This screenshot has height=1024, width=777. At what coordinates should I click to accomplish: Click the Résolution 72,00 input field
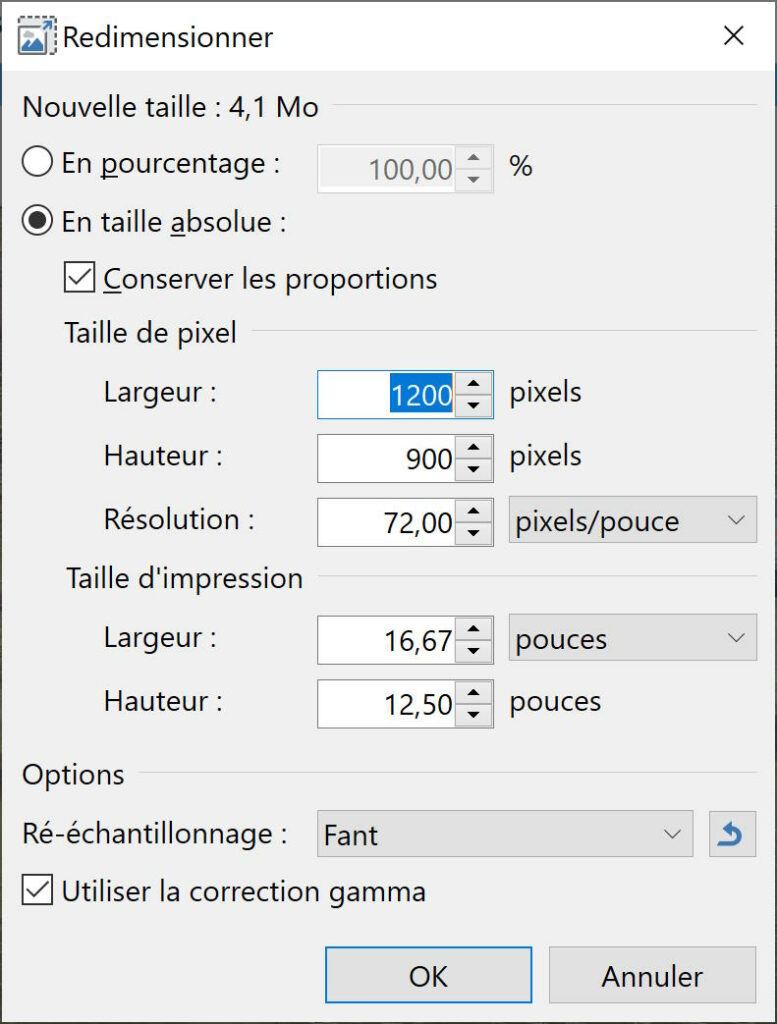(x=387, y=522)
